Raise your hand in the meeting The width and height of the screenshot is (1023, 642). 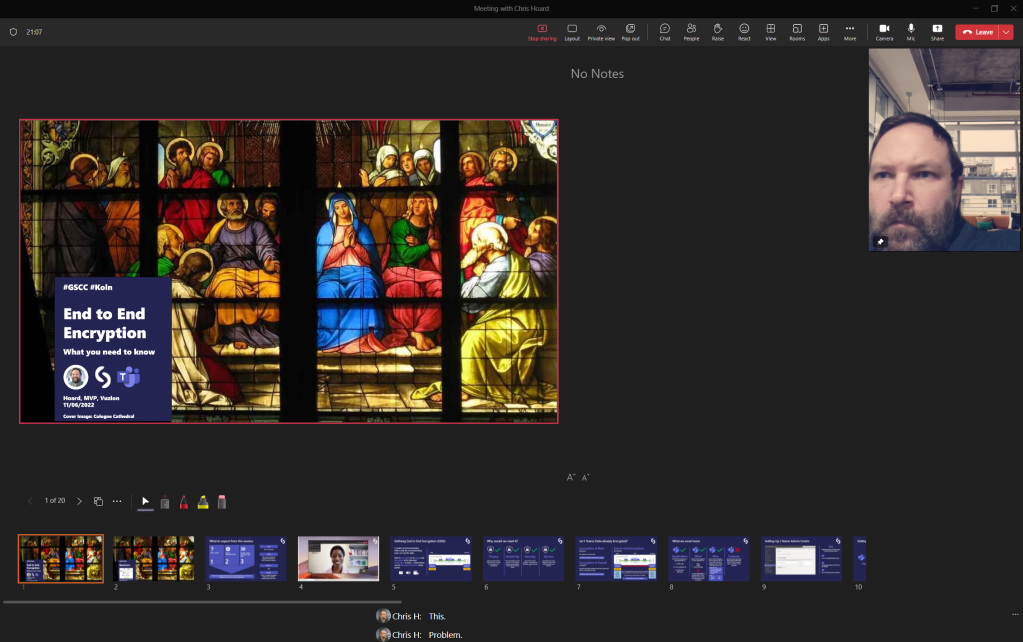click(718, 32)
